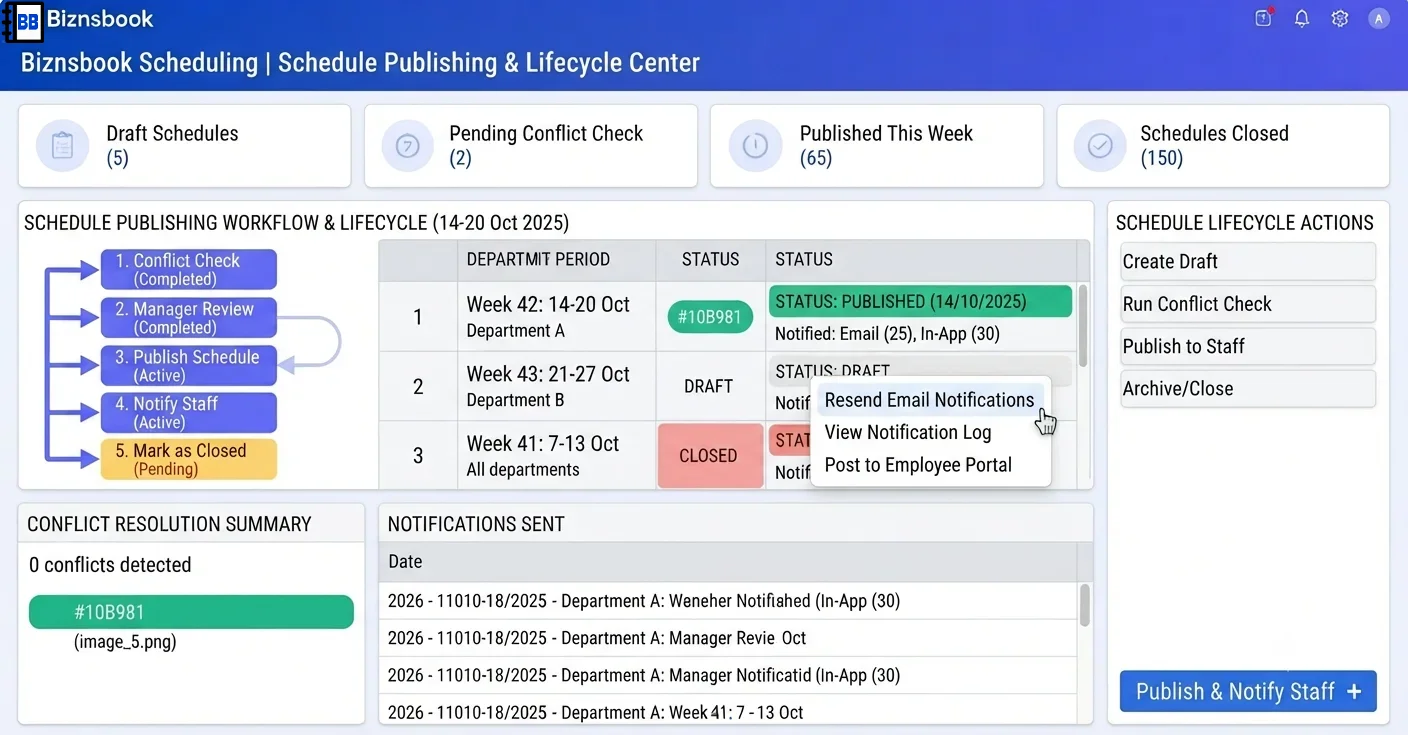Select workflow step 3. Publish Schedule
This screenshot has width=1408, height=735.
(188, 366)
